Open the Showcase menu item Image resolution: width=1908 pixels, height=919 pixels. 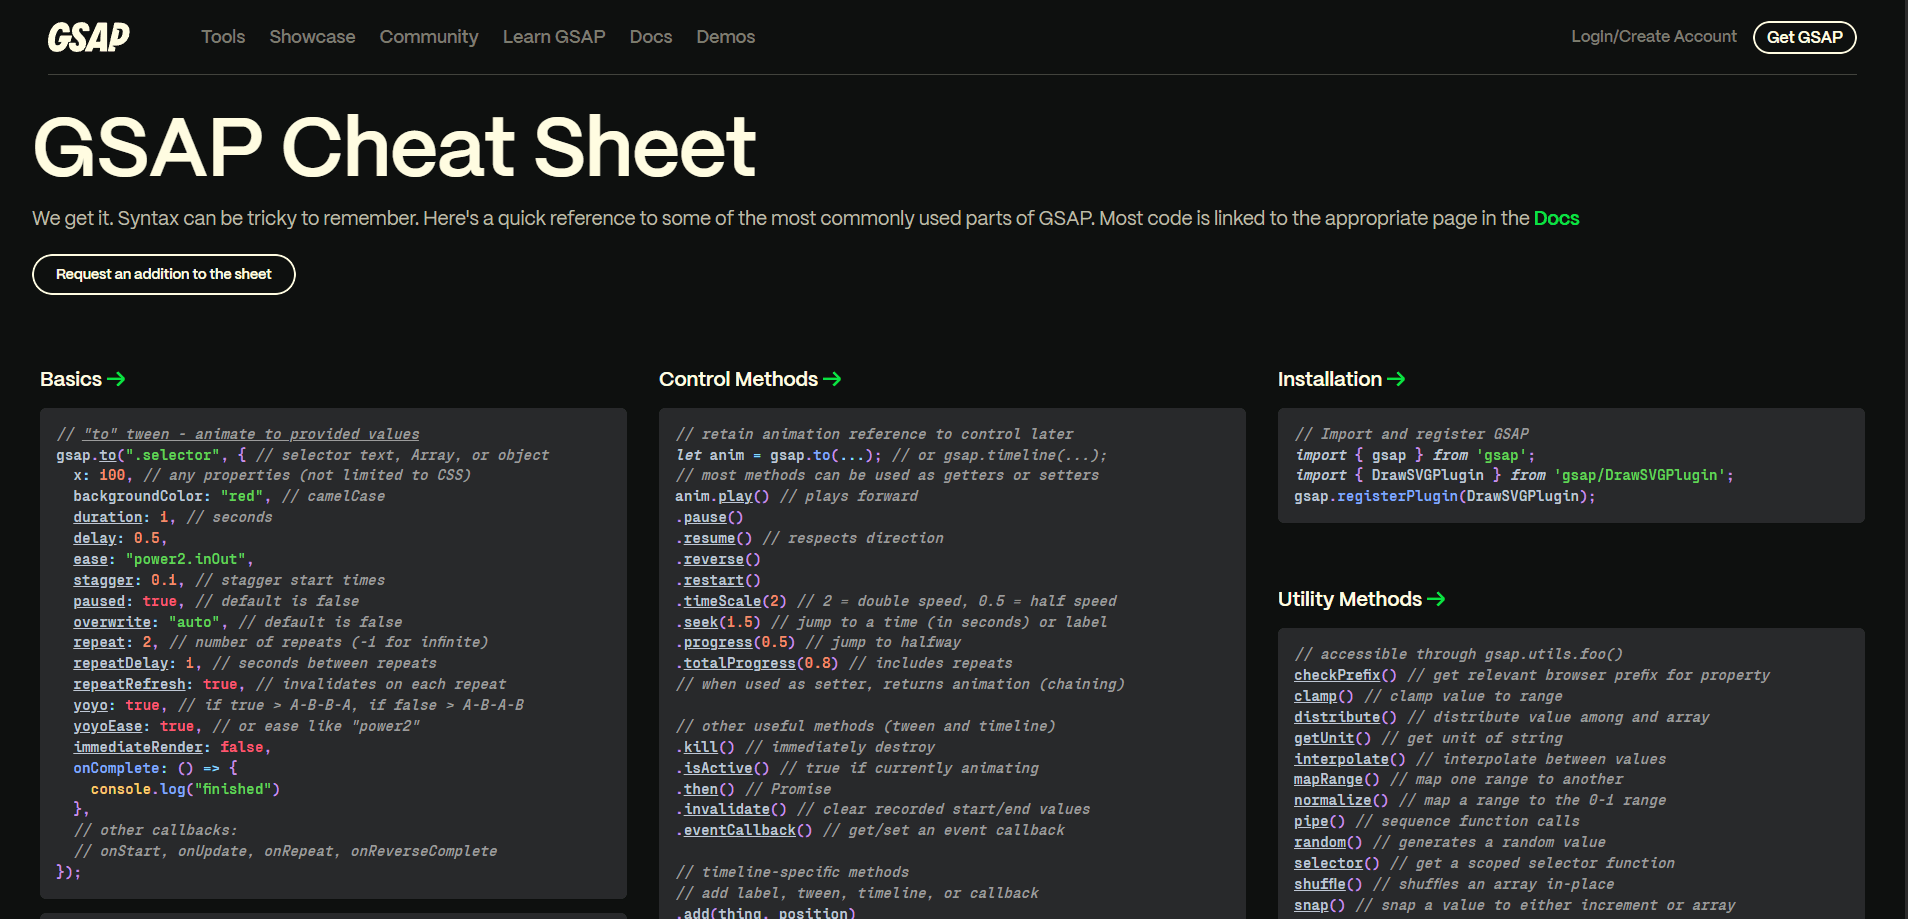[312, 37]
